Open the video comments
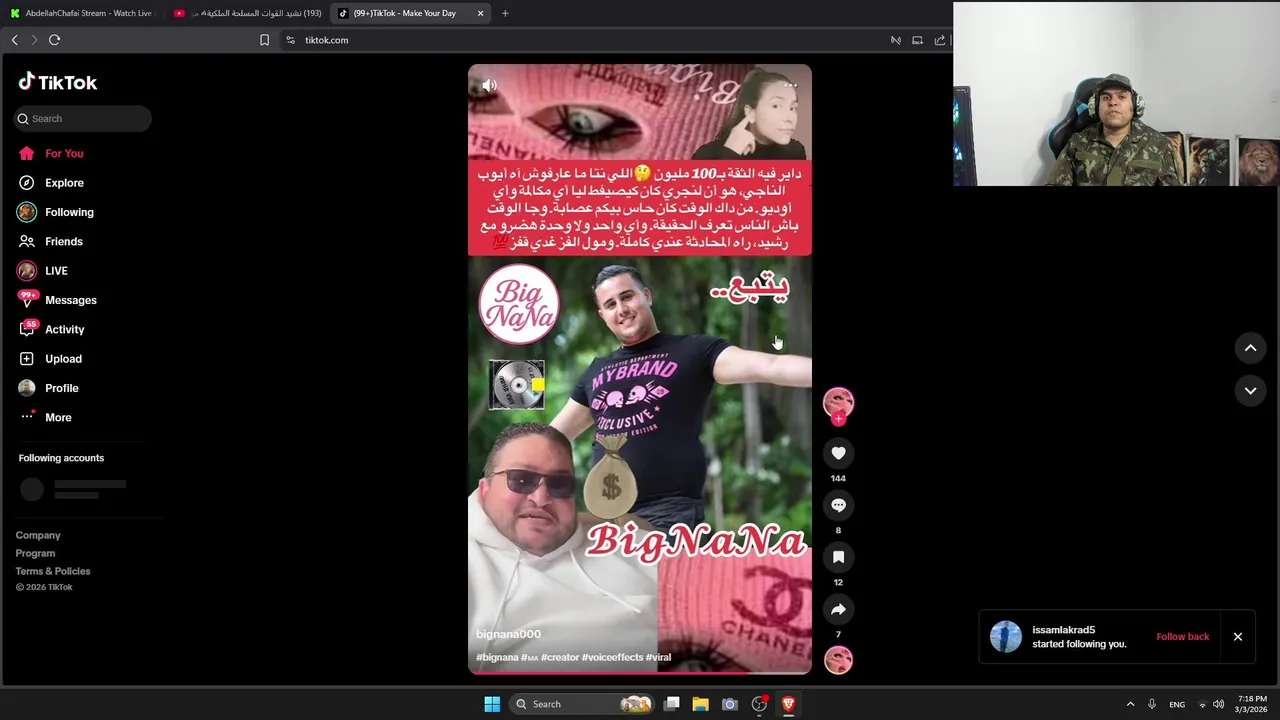The height and width of the screenshot is (720, 1280). click(838, 505)
